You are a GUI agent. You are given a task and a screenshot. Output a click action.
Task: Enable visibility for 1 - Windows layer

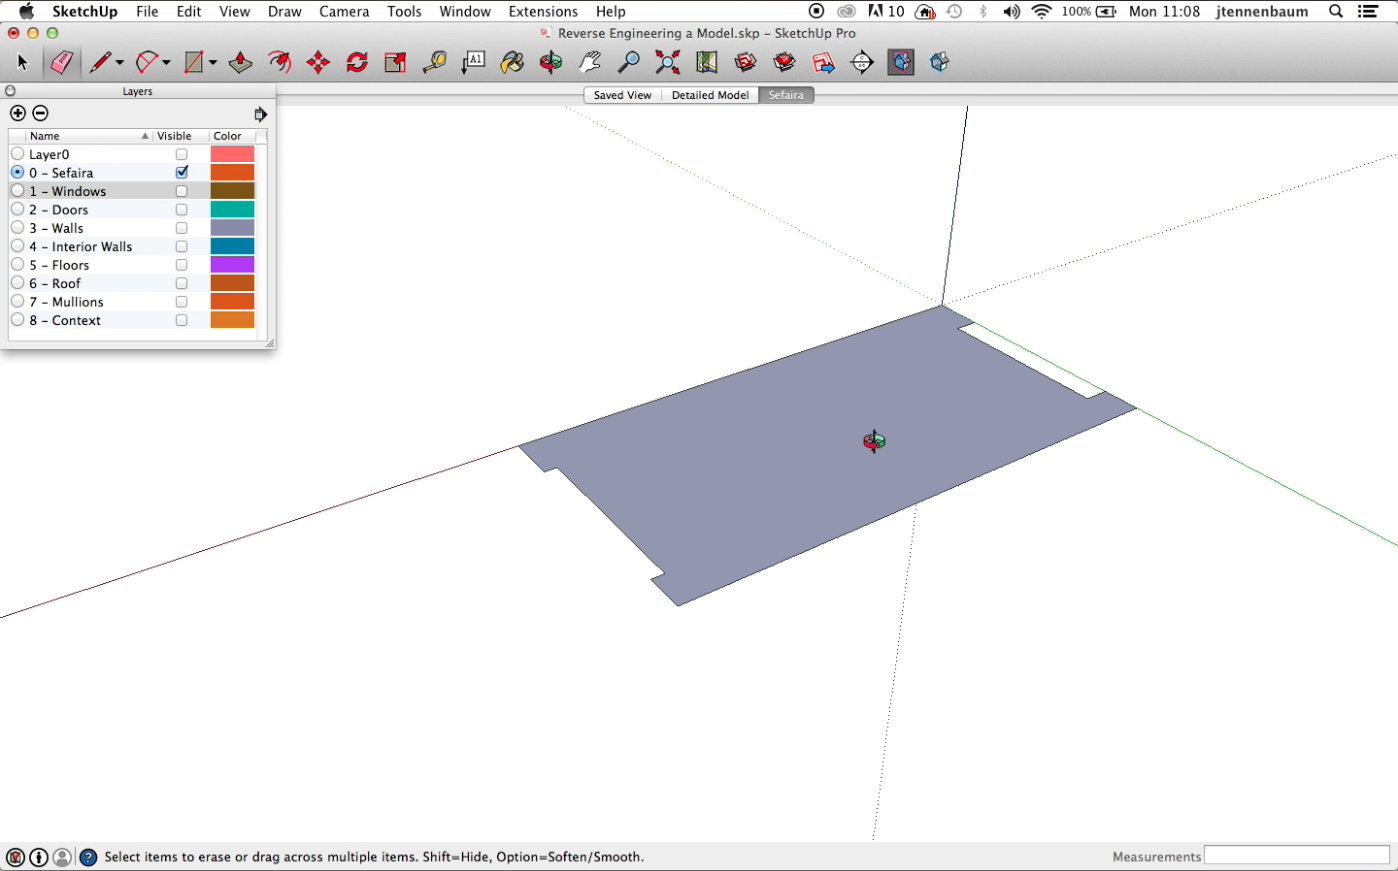pyautogui.click(x=181, y=191)
